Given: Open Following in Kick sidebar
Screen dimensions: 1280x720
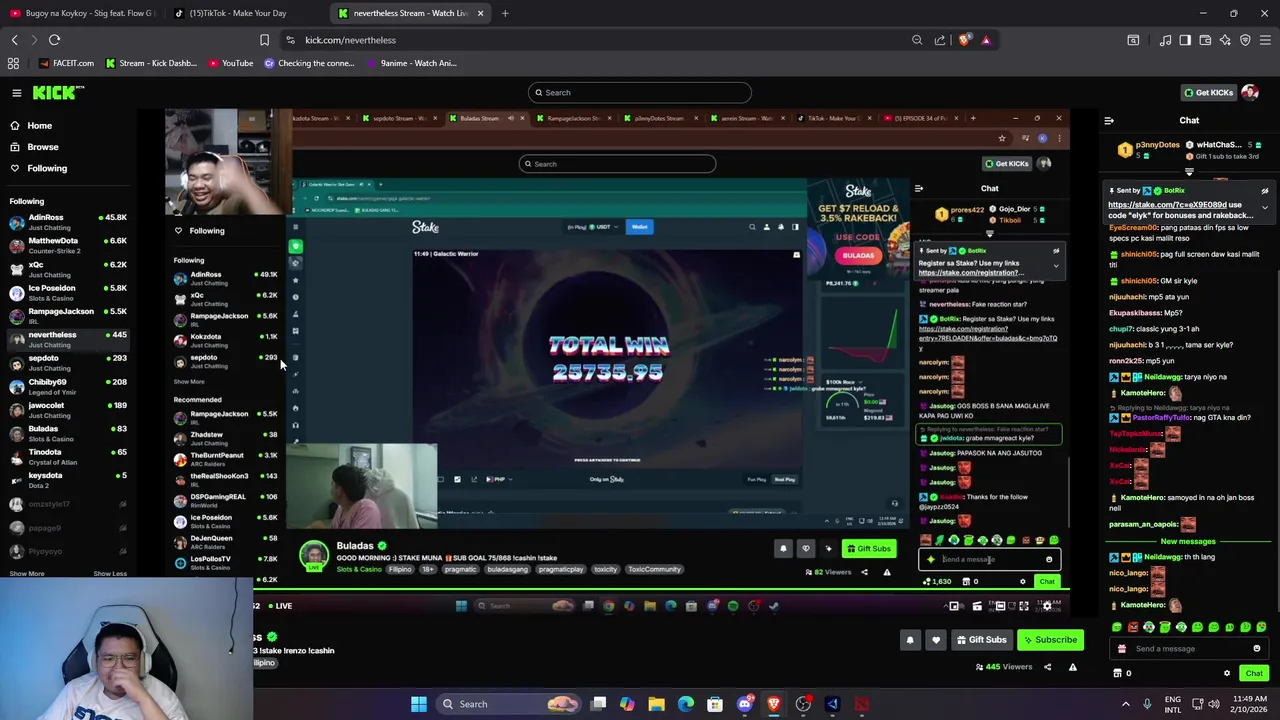Looking at the screenshot, I should tap(38, 168).
